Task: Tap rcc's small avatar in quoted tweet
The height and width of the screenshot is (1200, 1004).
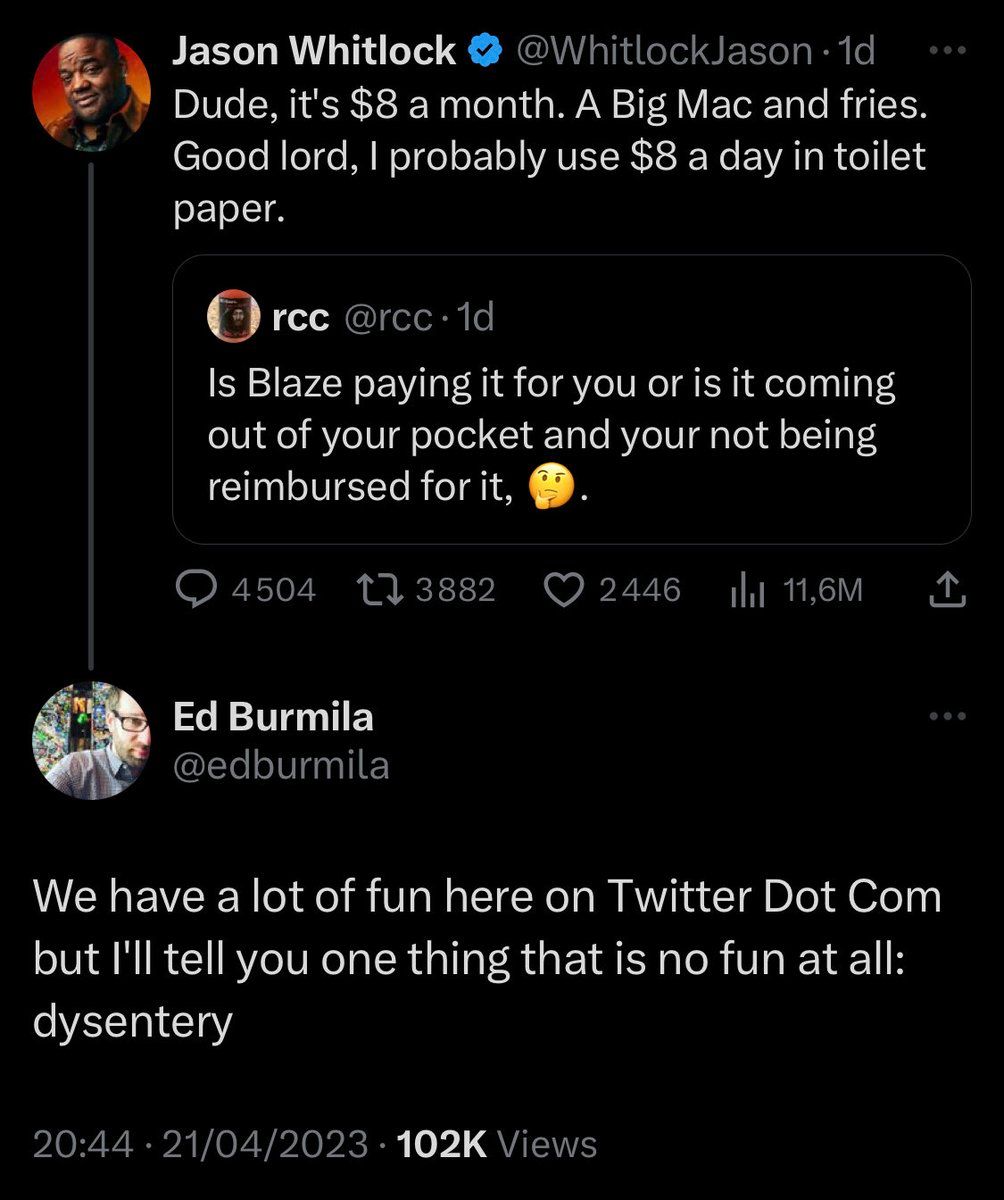Action: pyautogui.click(x=233, y=317)
